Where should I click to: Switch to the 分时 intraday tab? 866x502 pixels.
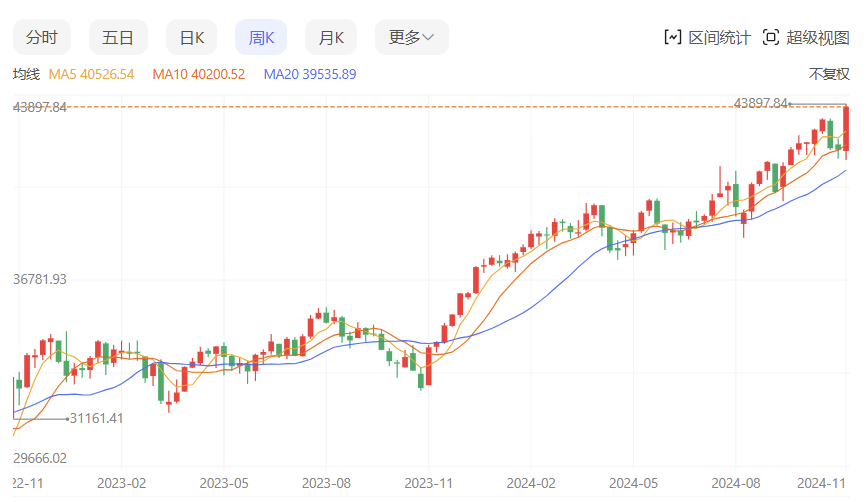pyautogui.click(x=42, y=37)
